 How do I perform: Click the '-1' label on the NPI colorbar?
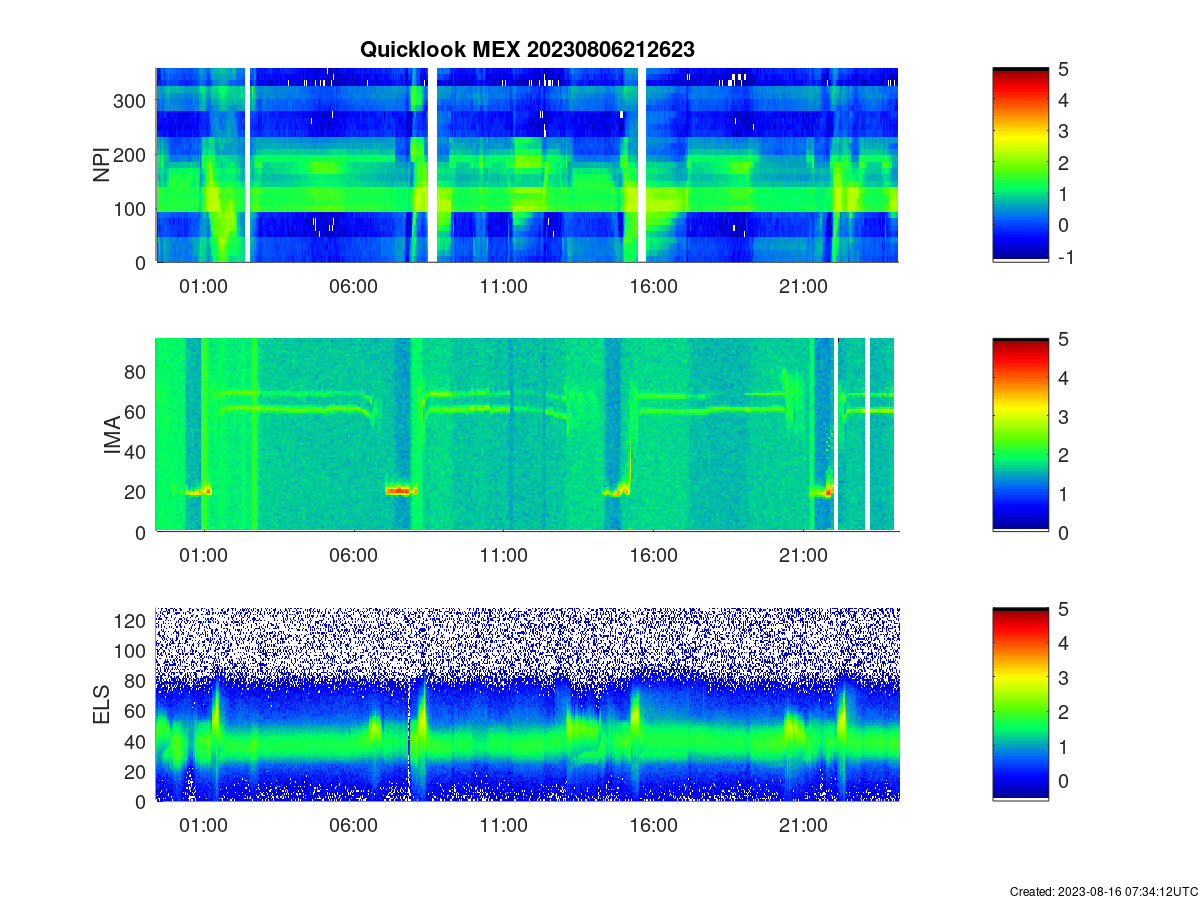tap(1068, 256)
